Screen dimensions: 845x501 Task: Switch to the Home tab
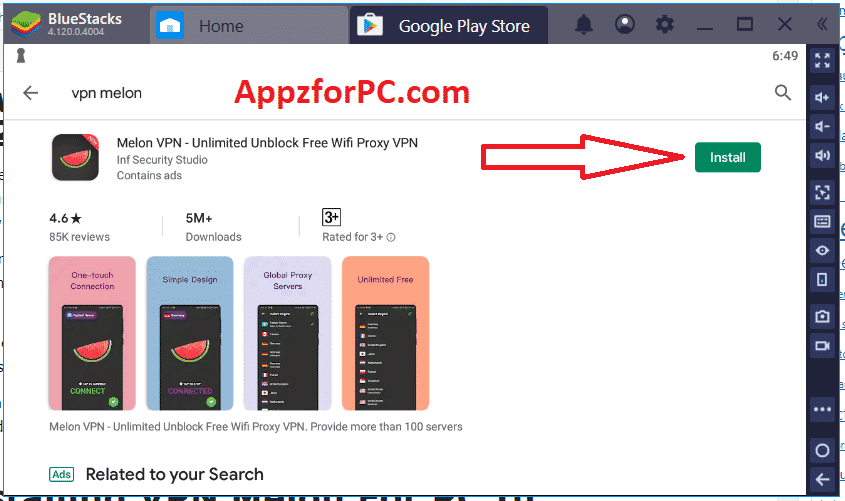pos(249,25)
